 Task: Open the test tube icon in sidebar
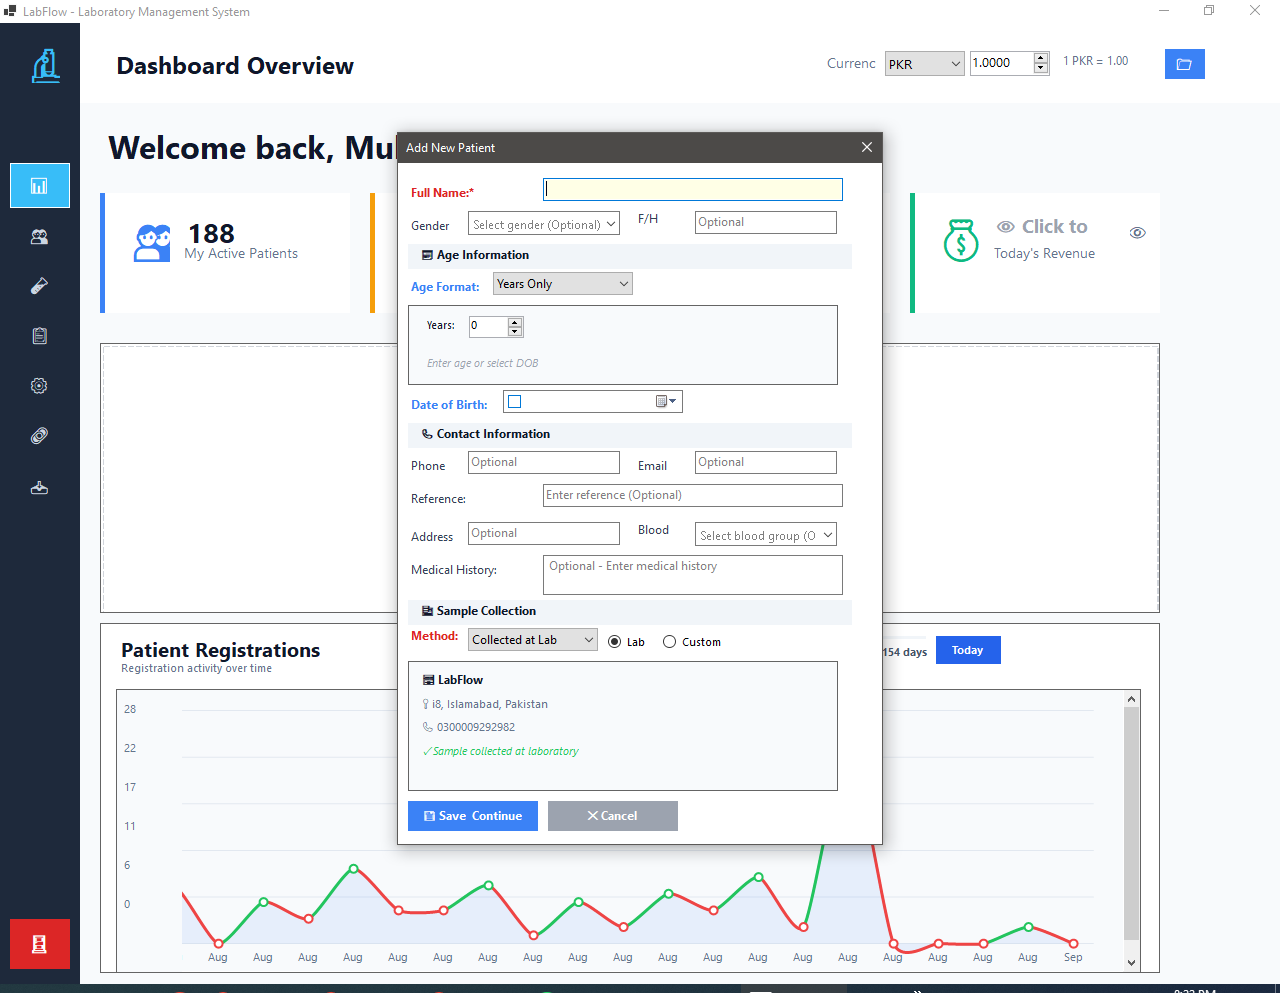tap(40, 286)
